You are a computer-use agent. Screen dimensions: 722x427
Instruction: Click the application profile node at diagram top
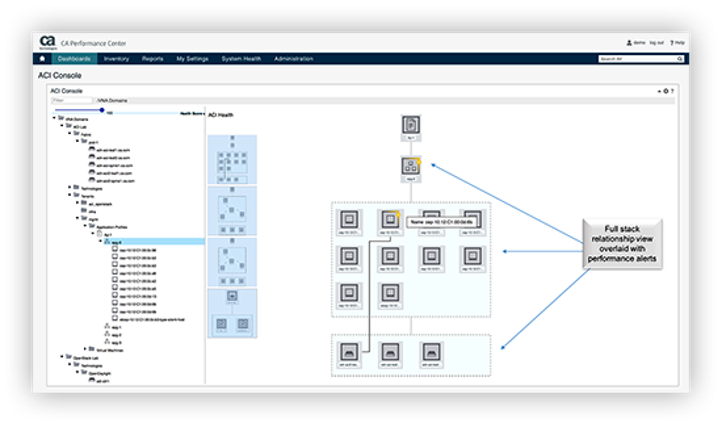click(410, 125)
